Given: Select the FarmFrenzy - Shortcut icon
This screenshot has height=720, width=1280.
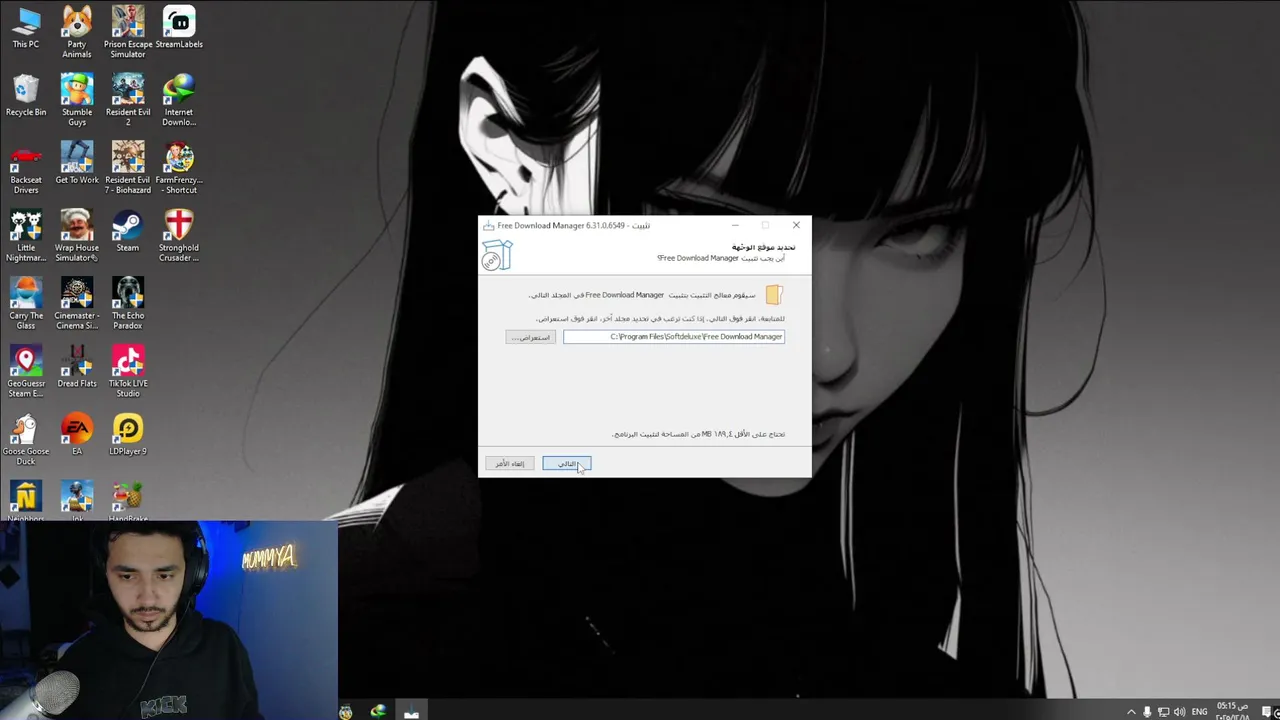Looking at the screenshot, I should click(x=179, y=168).
